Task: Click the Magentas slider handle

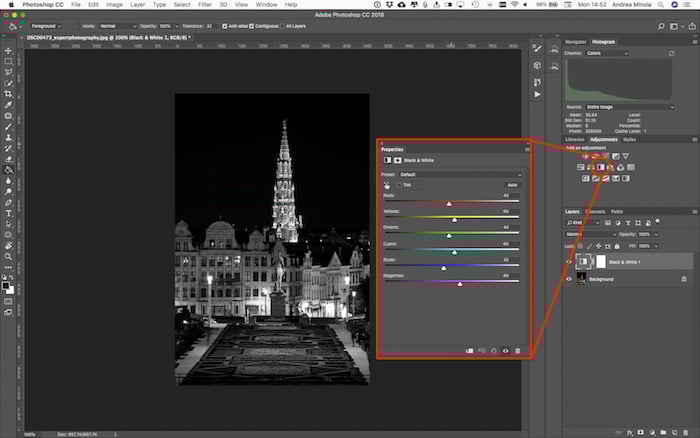Action: coord(460,284)
